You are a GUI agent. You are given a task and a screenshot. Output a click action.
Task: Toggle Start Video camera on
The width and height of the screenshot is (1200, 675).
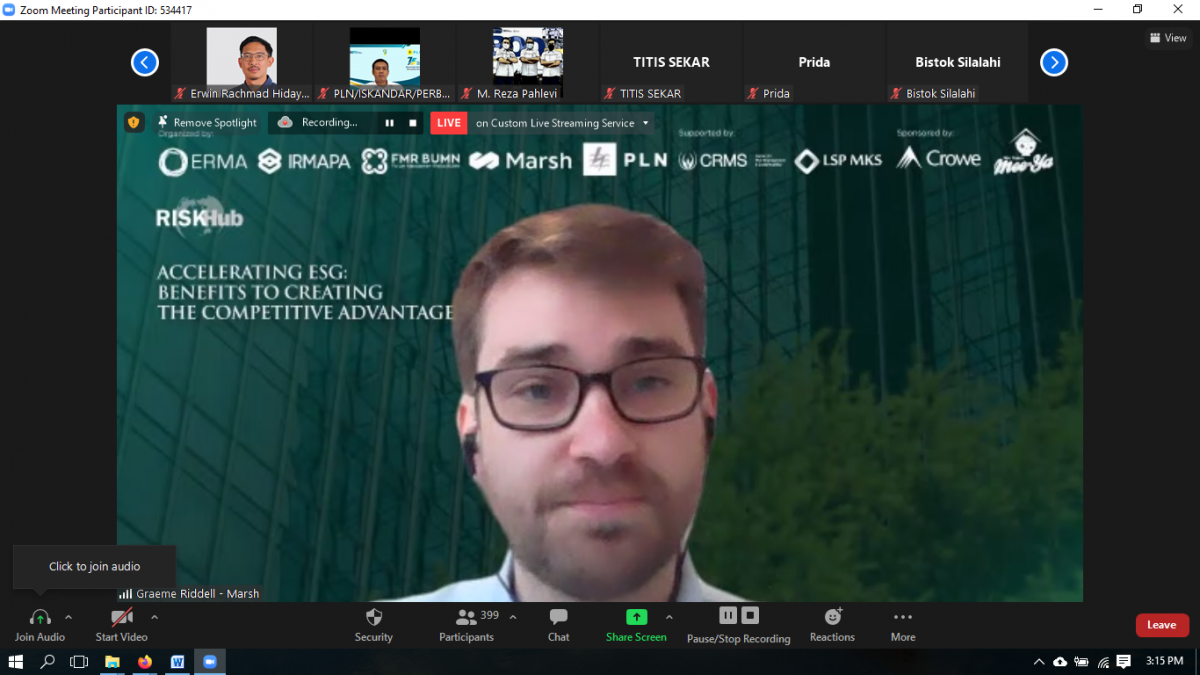click(x=121, y=618)
